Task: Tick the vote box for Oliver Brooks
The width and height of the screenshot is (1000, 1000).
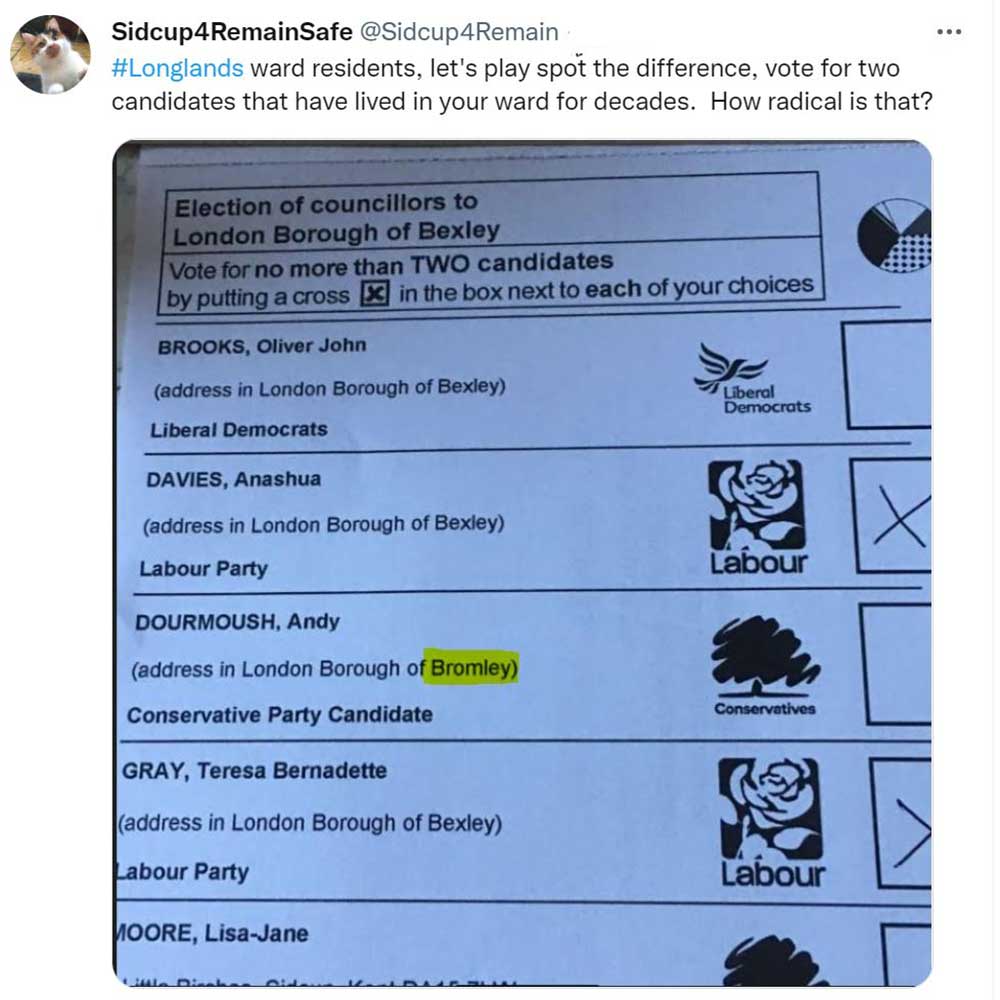Action: click(x=886, y=374)
